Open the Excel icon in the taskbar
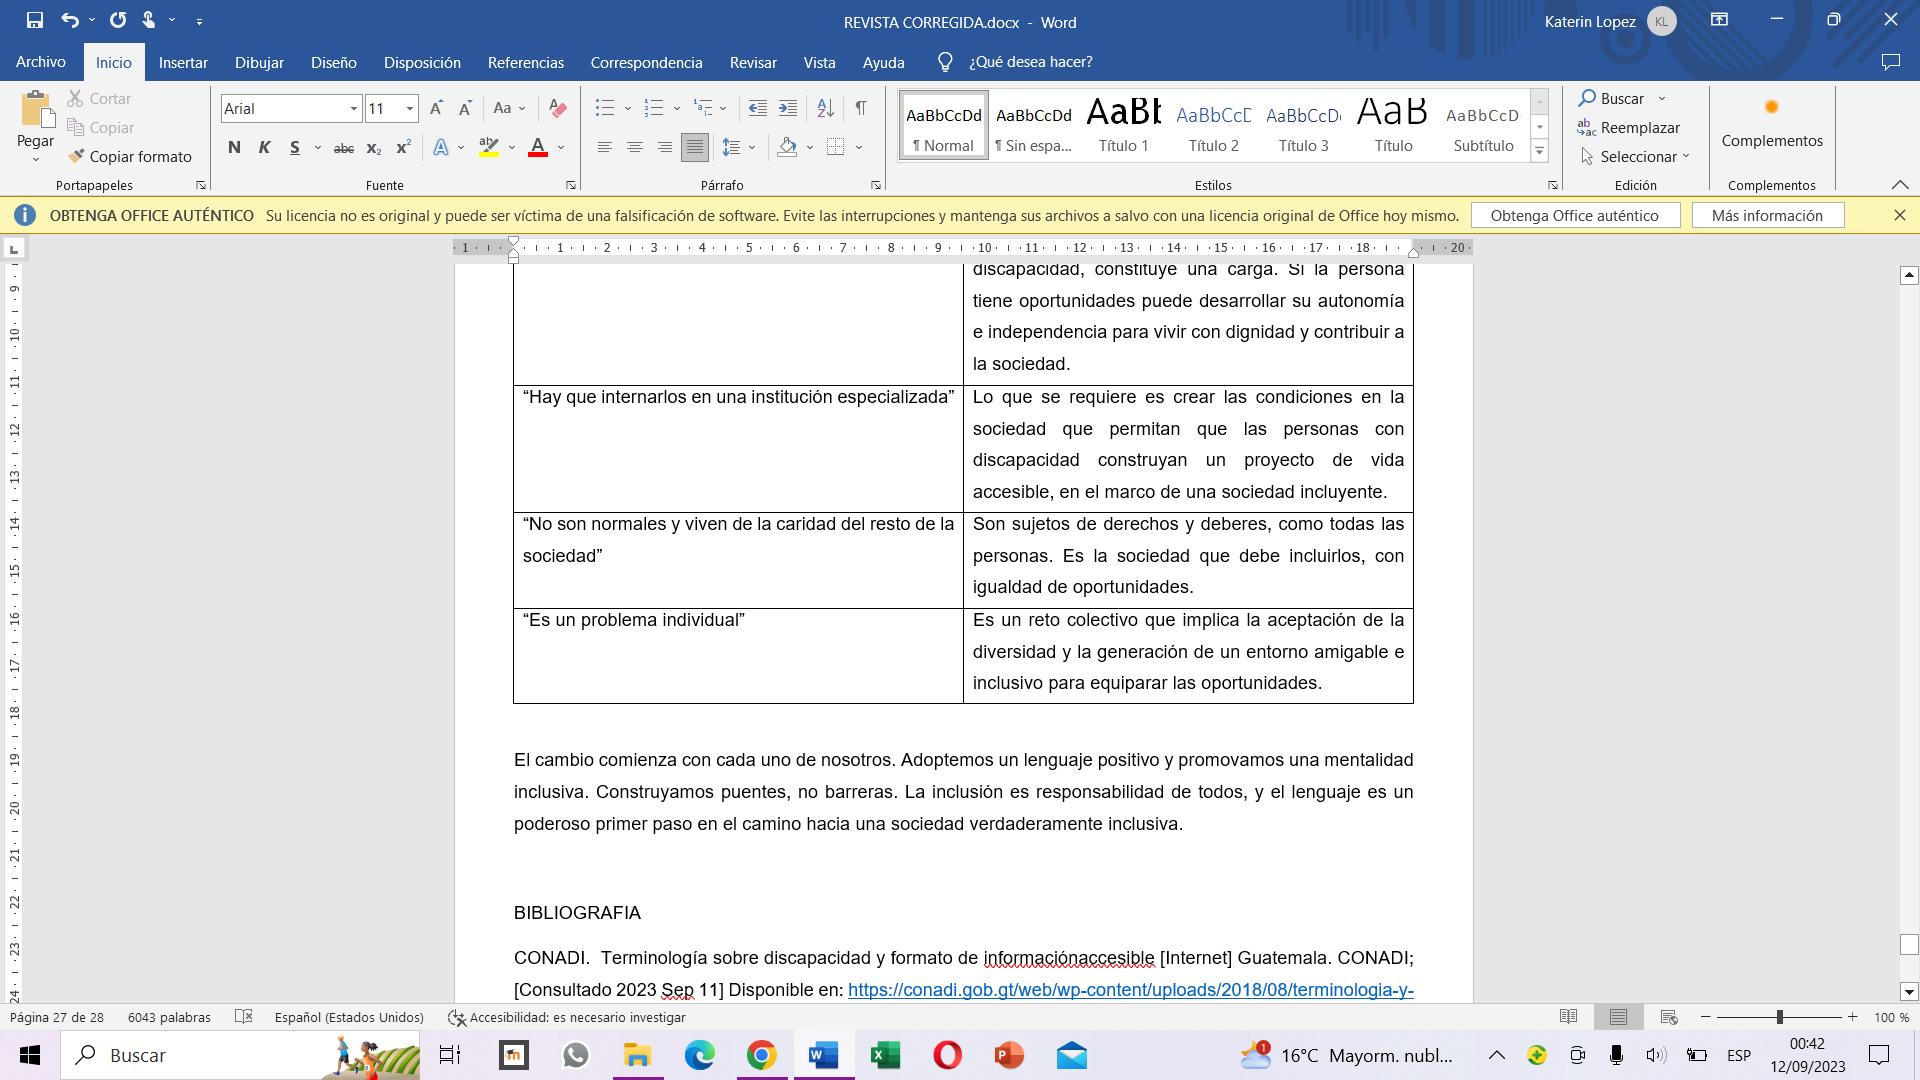 point(885,1055)
